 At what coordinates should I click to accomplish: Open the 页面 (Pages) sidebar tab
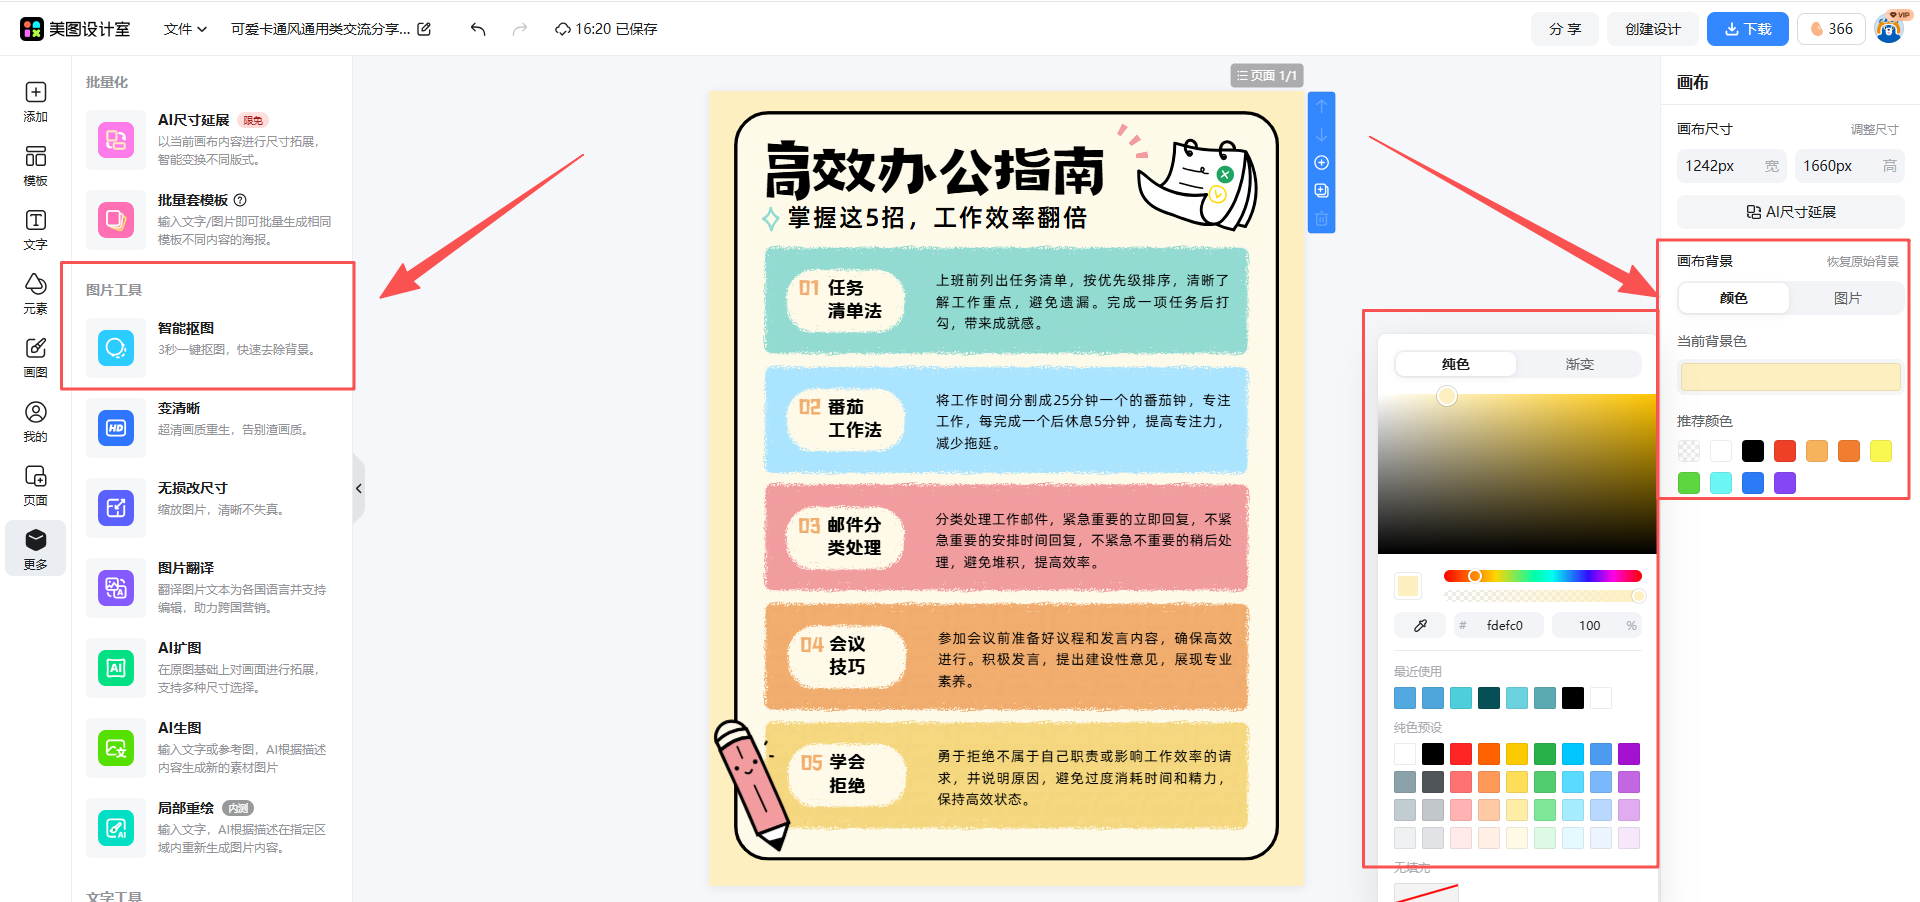pyautogui.click(x=35, y=485)
